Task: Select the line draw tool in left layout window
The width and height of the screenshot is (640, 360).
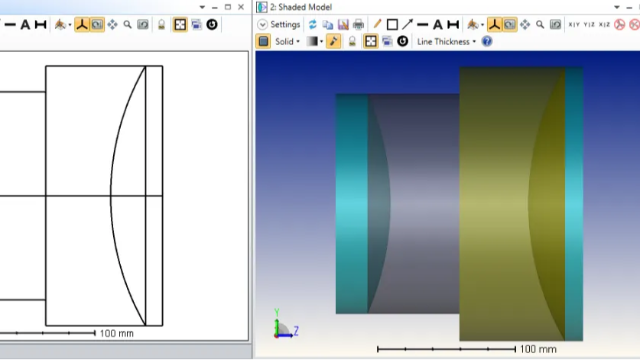Action: [x=10, y=24]
